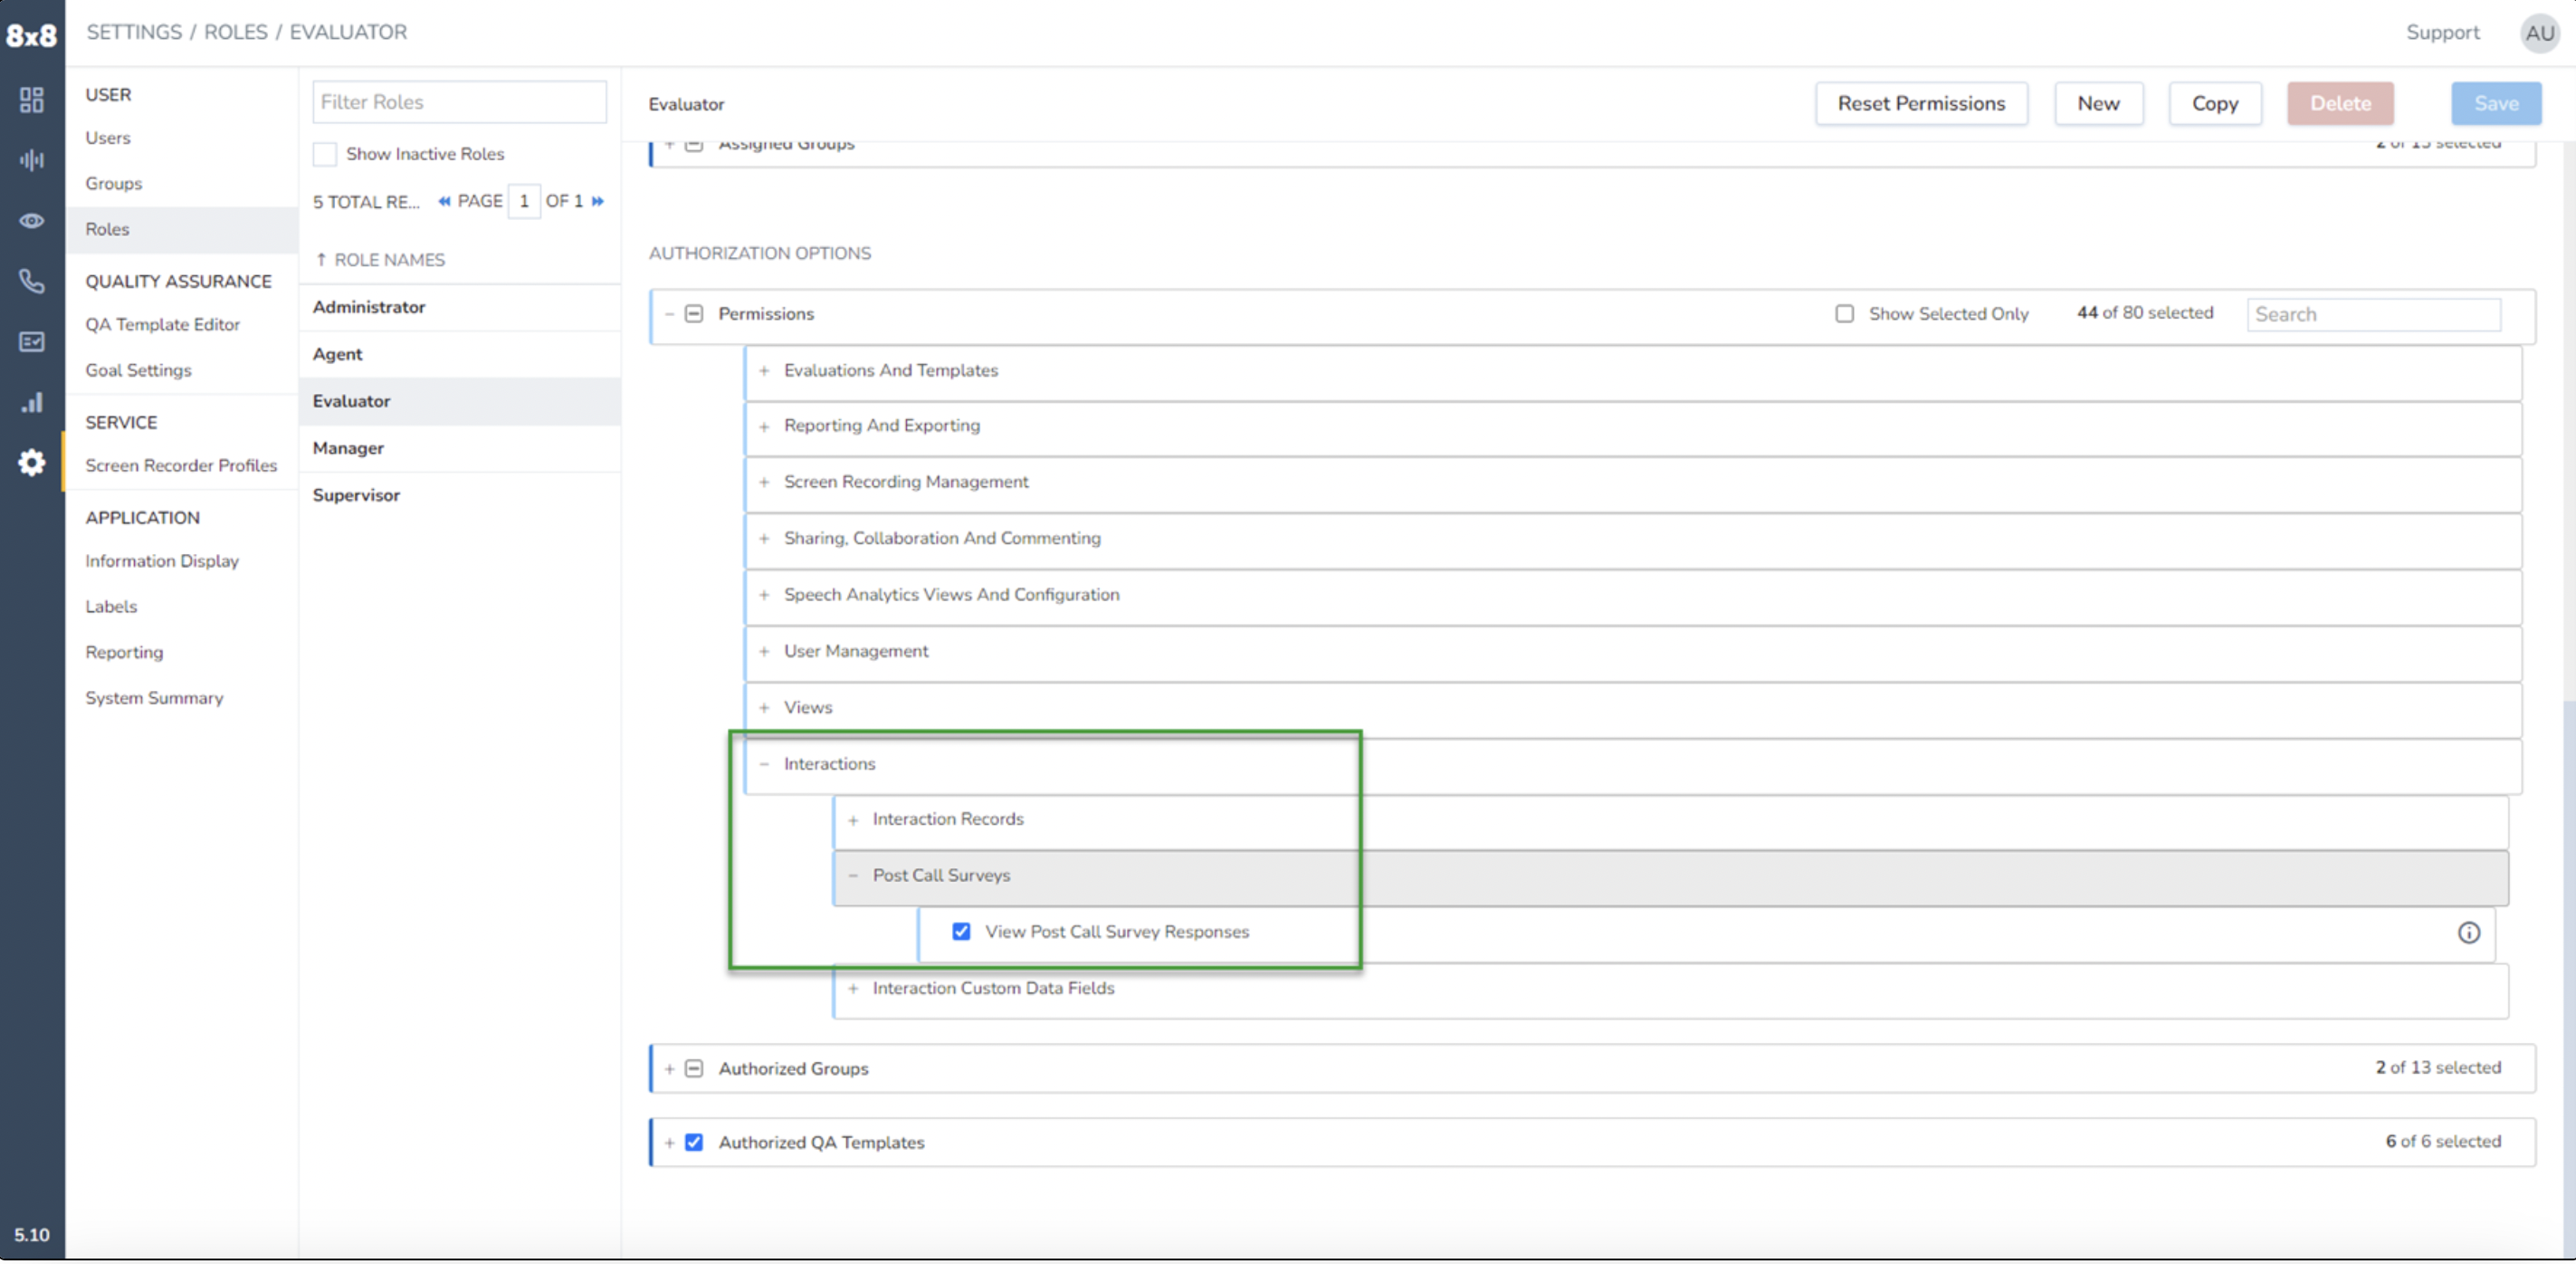Toggle the Permissions select-all checkbox
The width and height of the screenshot is (2576, 1264).
(x=694, y=314)
